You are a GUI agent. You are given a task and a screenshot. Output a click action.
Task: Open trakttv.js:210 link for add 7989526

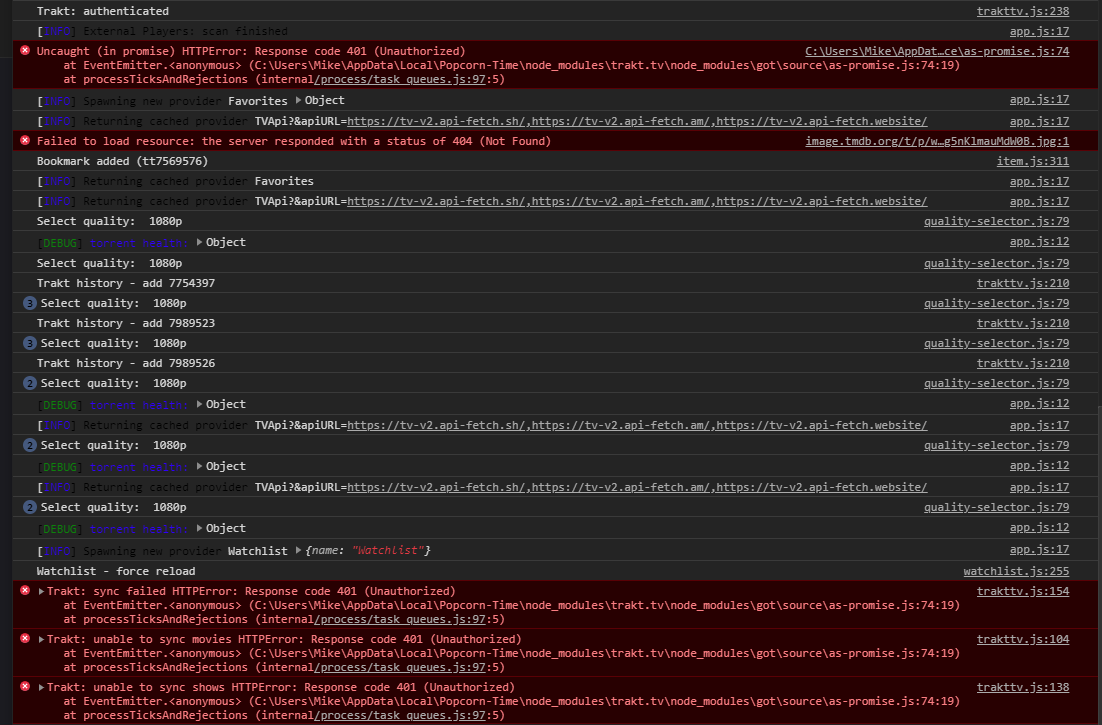[1023, 363]
